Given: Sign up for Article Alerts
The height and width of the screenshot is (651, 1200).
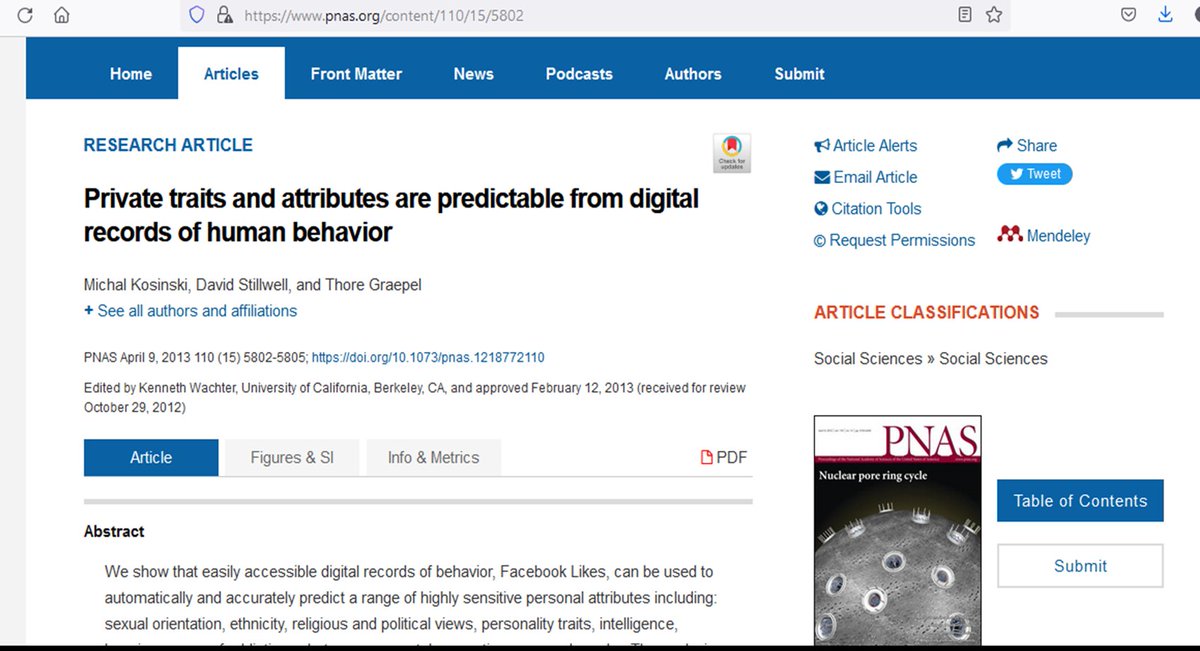Looking at the screenshot, I should [x=866, y=145].
